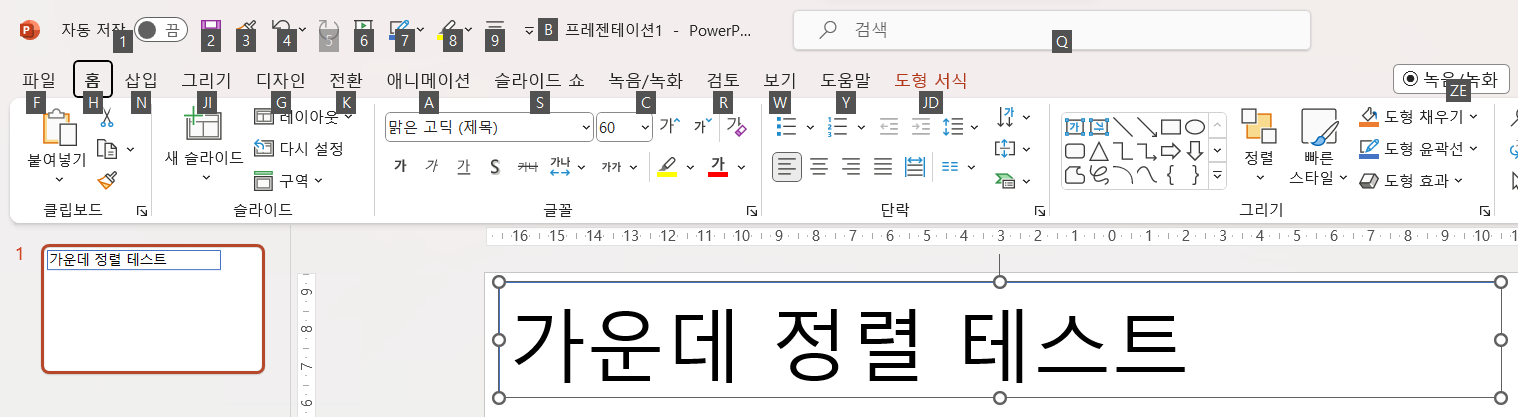Switch to the 슬라이드 쇼 tab
The height and width of the screenshot is (417, 1518).
click(x=539, y=80)
